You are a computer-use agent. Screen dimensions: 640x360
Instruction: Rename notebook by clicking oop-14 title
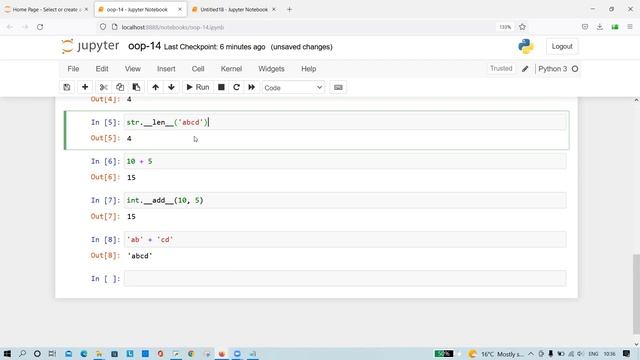144,46
